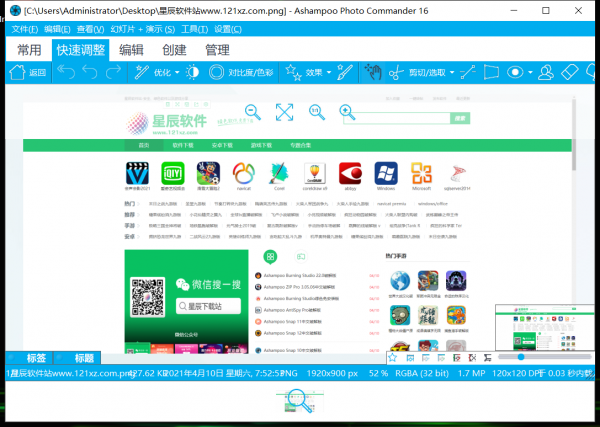Select the paint brush tool icon

(x=345, y=72)
